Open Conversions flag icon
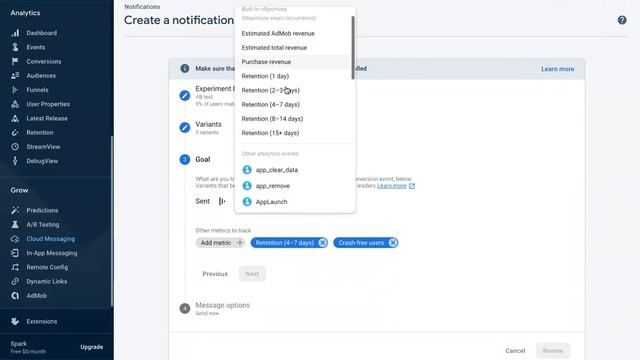The image size is (640, 360). click(15, 62)
